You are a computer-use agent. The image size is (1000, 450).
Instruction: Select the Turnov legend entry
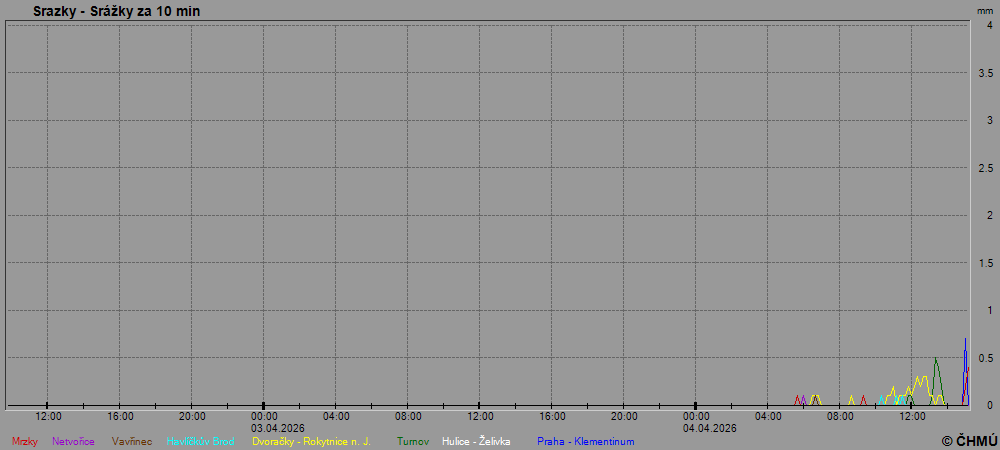(x=413, y=441)
